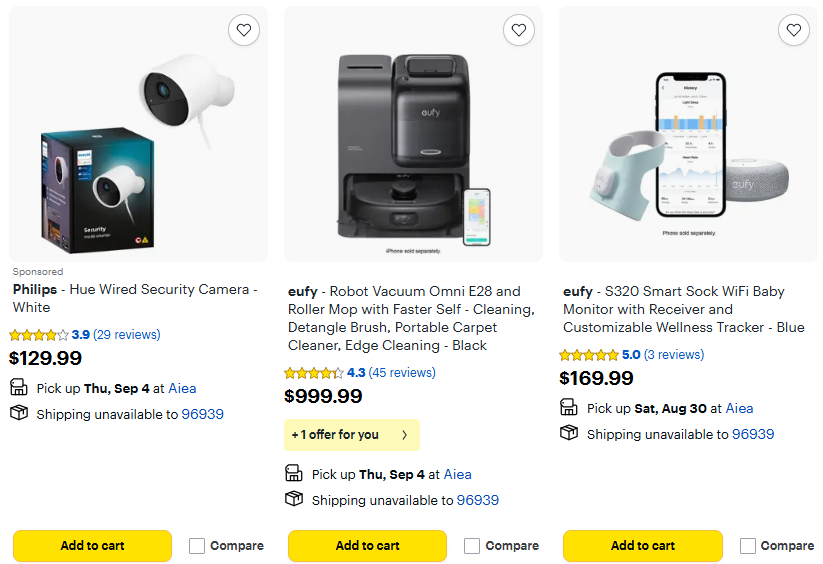Click shipping box icon under Philips camera

click(x=19, y=413)
